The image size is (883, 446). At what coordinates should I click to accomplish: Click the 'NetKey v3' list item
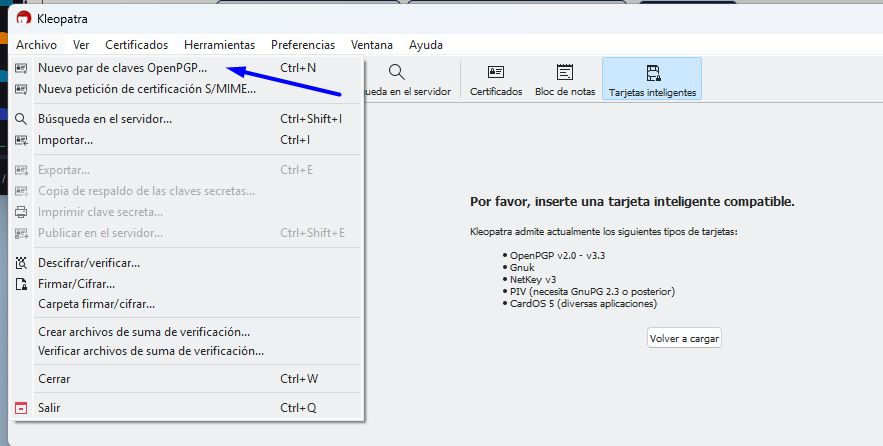pyautogui.click(x=533, y=279)
